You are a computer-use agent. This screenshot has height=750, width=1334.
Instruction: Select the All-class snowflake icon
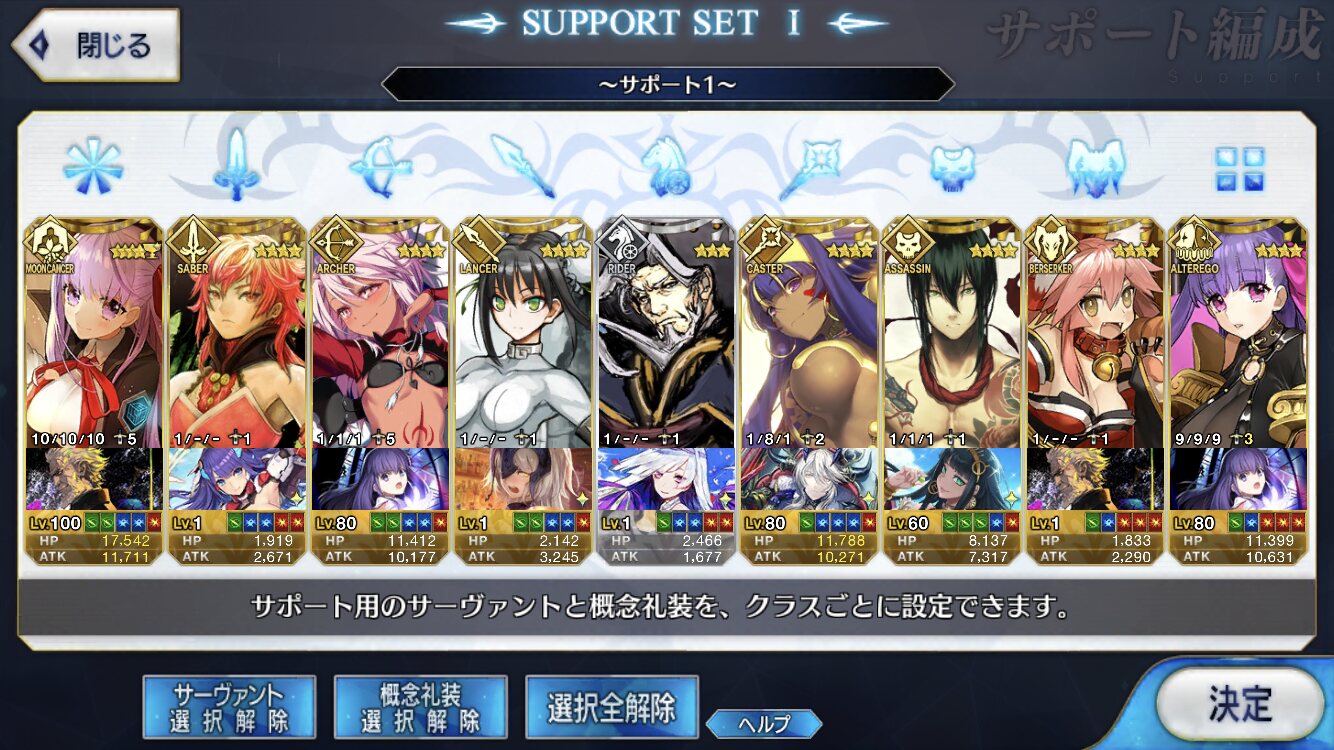(93, 165)
